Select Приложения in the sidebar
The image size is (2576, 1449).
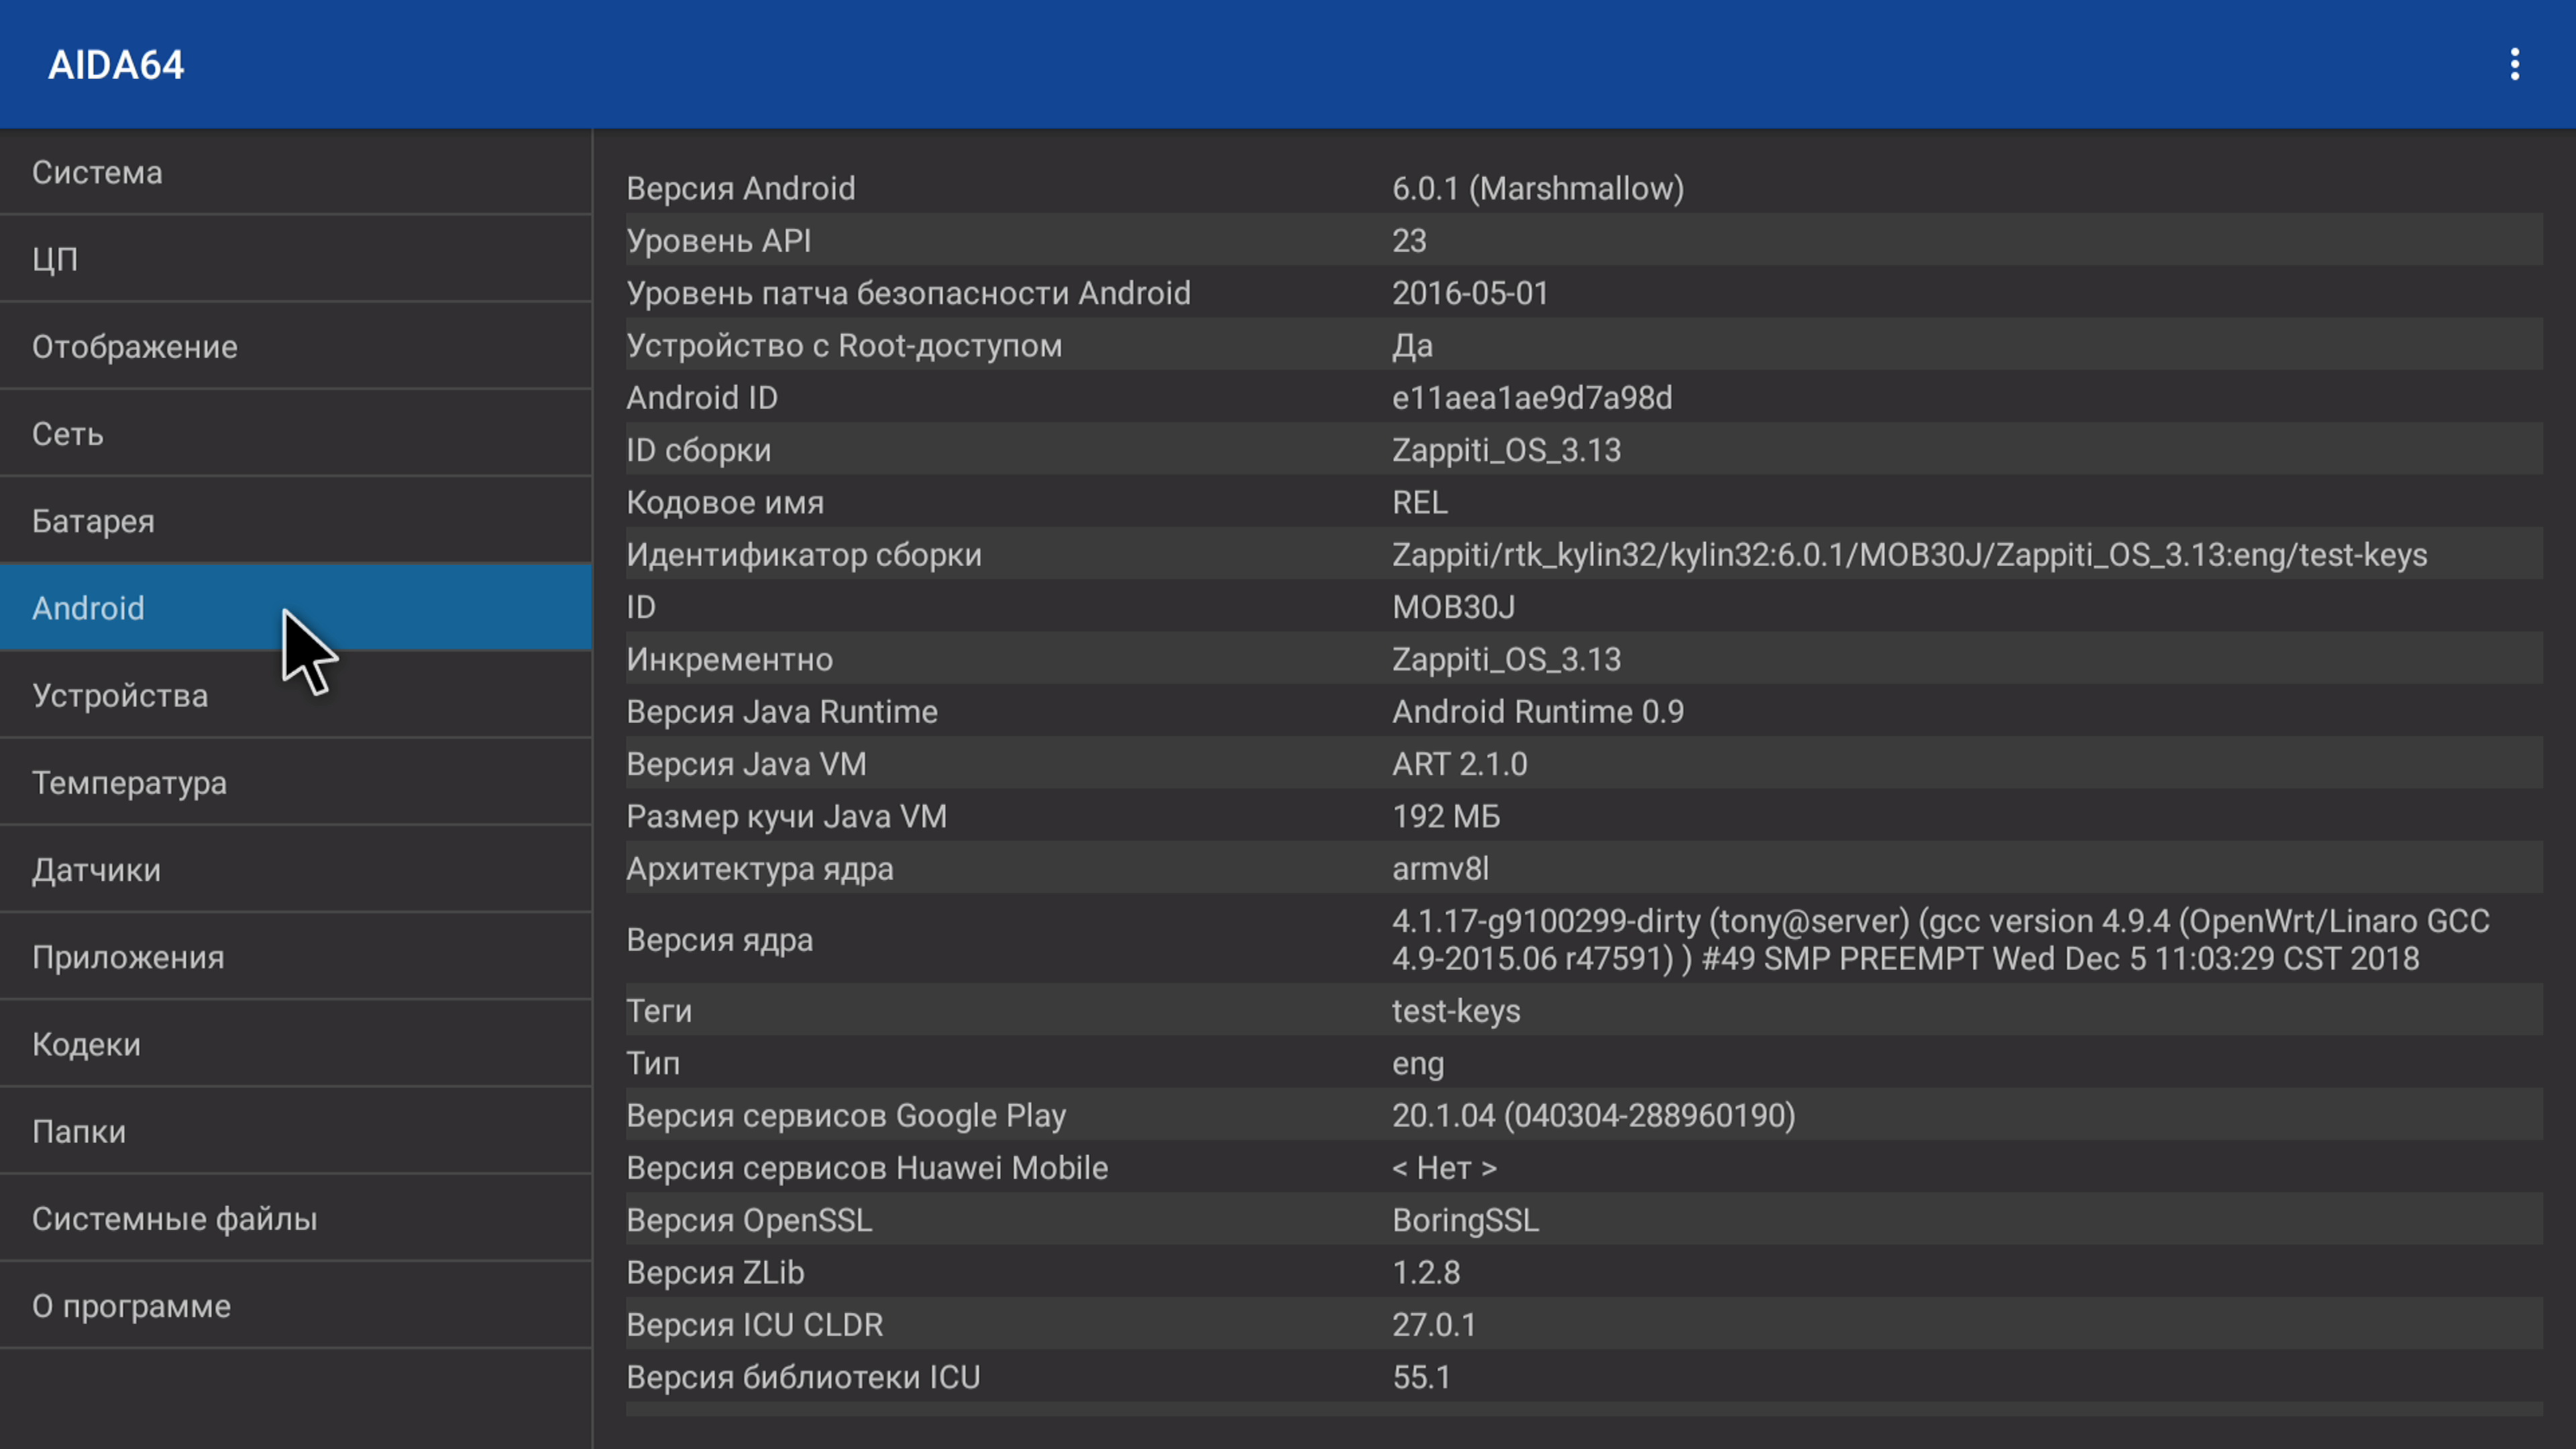coord(296,956)
